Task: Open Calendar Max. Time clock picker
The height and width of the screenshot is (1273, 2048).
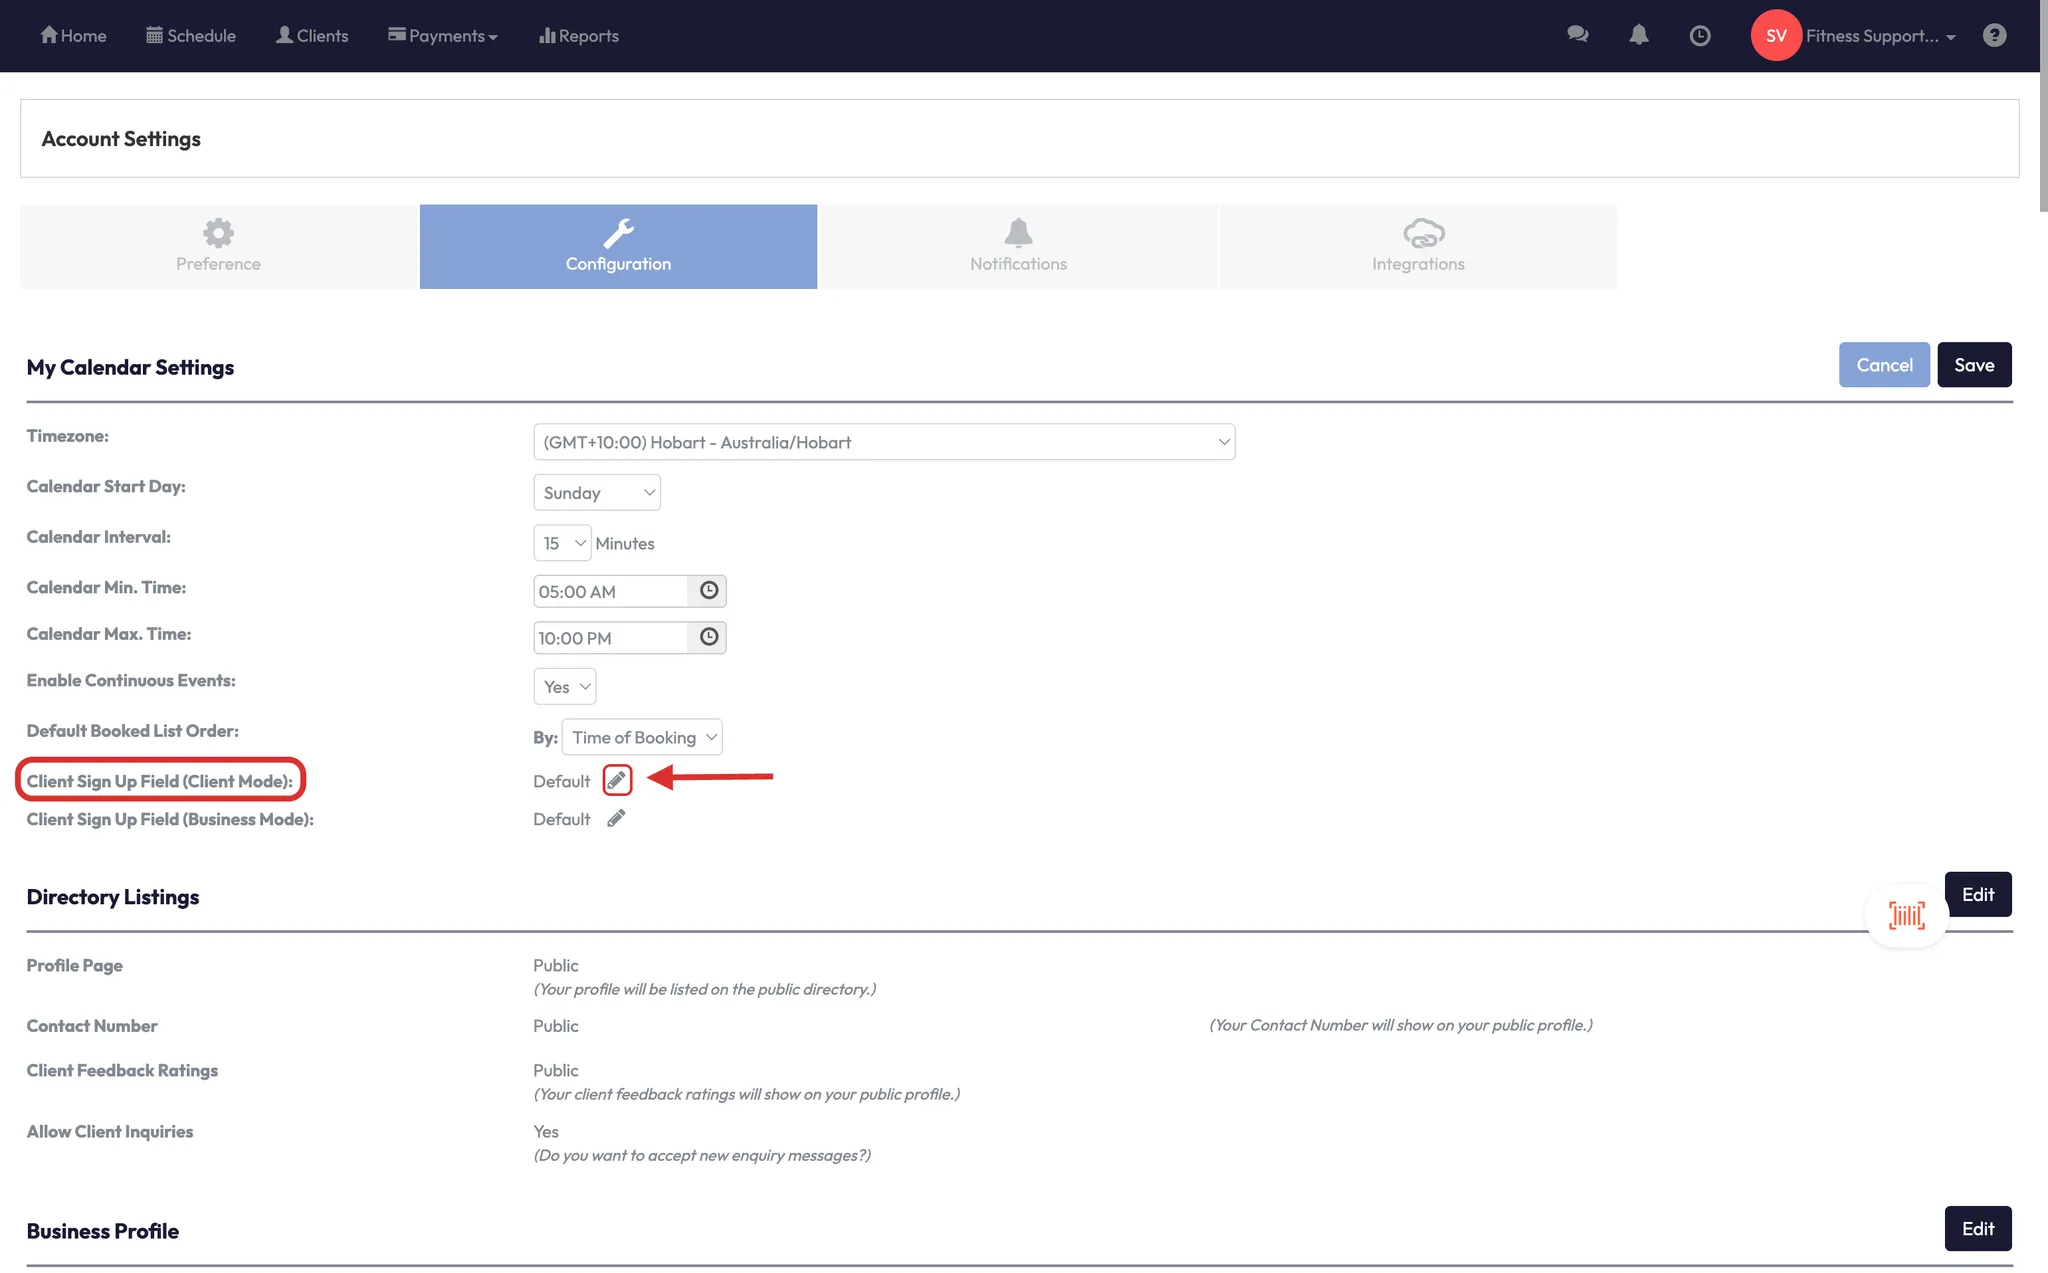Action: (708, 637)
